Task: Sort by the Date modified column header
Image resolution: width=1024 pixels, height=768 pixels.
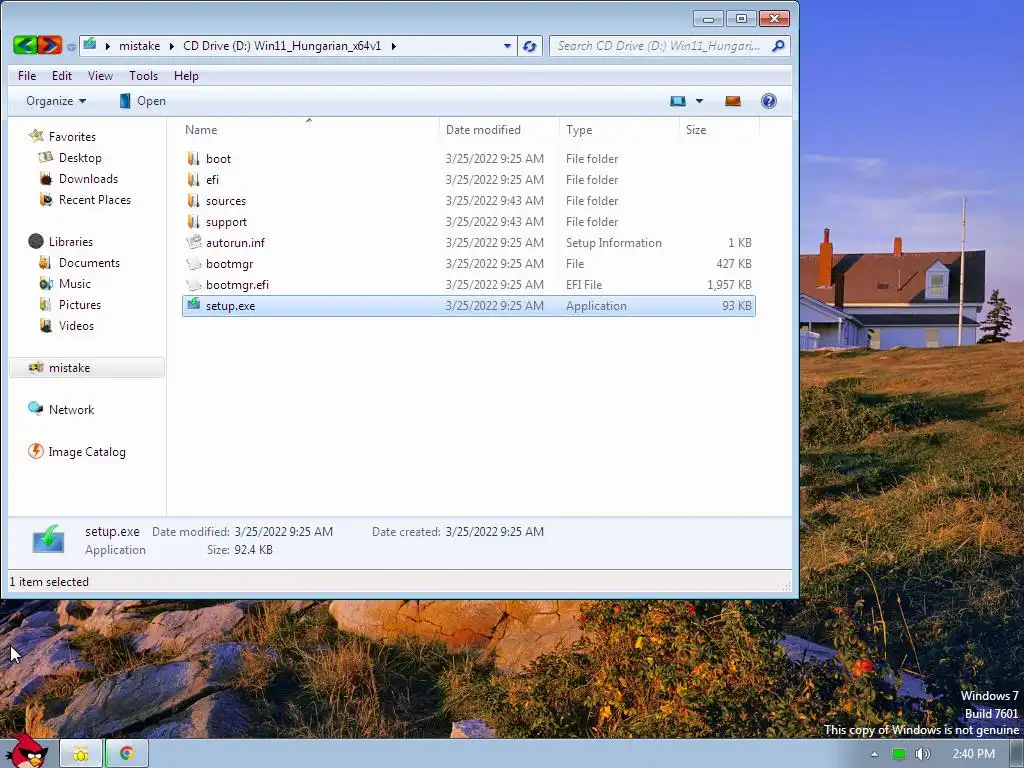Action: point(499,130)
